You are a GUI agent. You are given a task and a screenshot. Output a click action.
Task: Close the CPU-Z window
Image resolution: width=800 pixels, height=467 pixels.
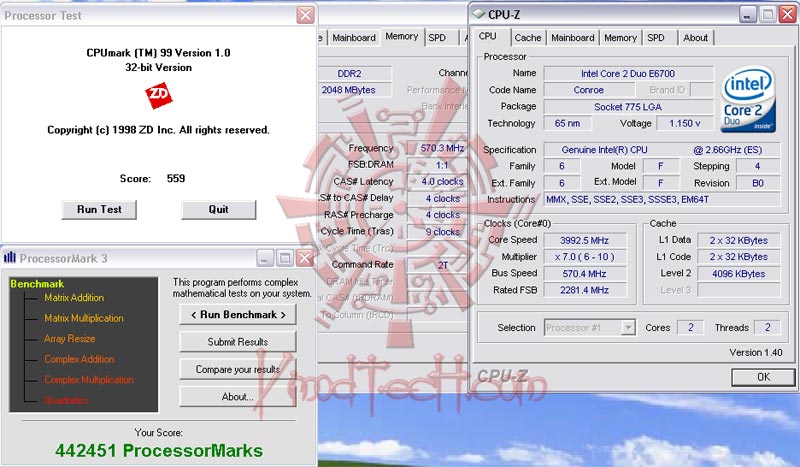[x=787, y=14]
